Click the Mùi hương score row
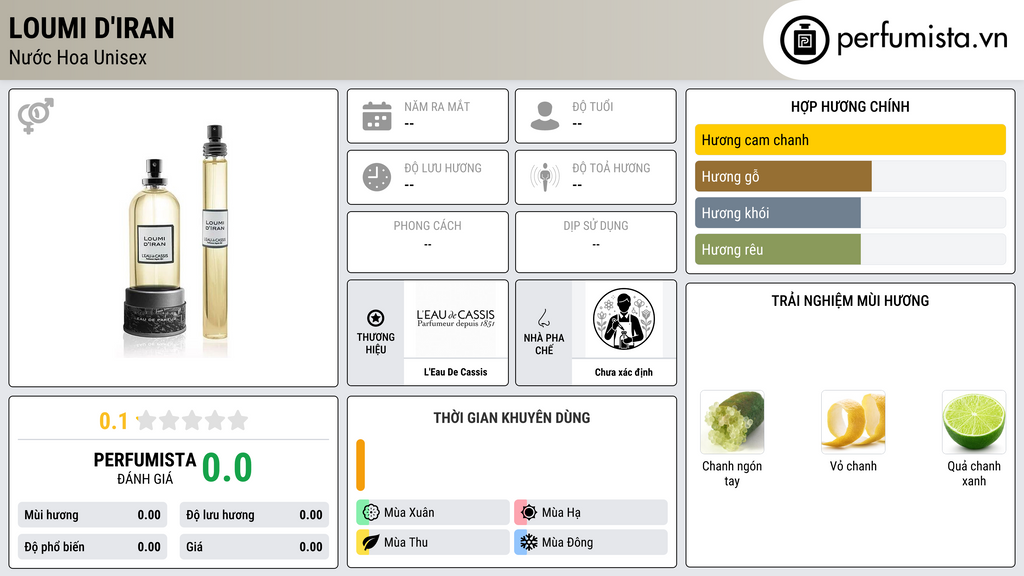Screen dimensions: 1024x576 [92, 515]
